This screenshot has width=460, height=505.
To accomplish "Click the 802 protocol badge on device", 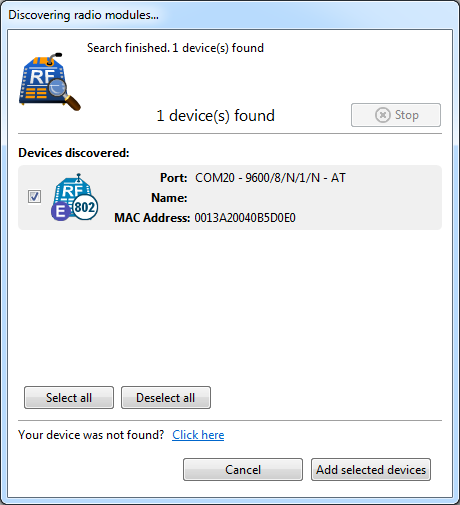I will point(85,207).
